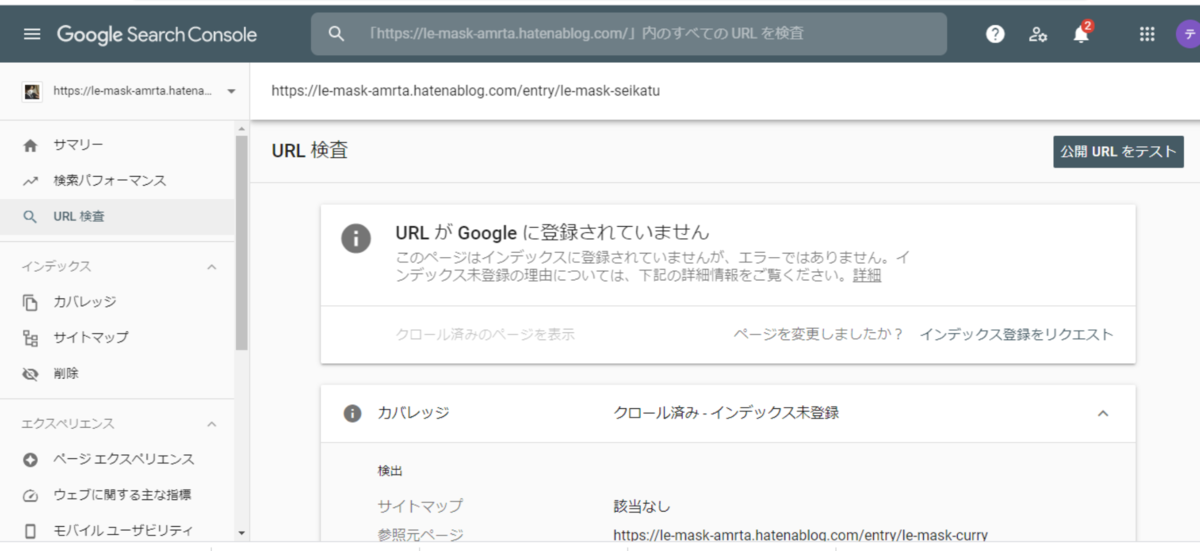Click the inspected URL text at top
Image resolution: width=1200 pixels, height=551 pixels.
(x=465, y=91)
